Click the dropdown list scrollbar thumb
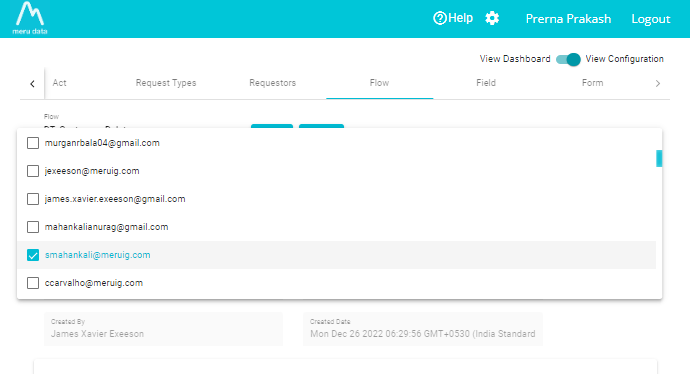This screenshot has width=690, height=374. click(x=659, y=158)
